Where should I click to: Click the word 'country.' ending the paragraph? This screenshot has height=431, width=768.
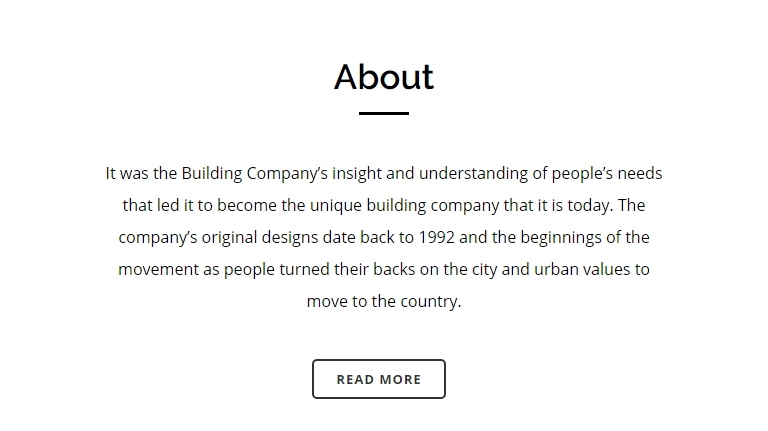tap(431, 301)
